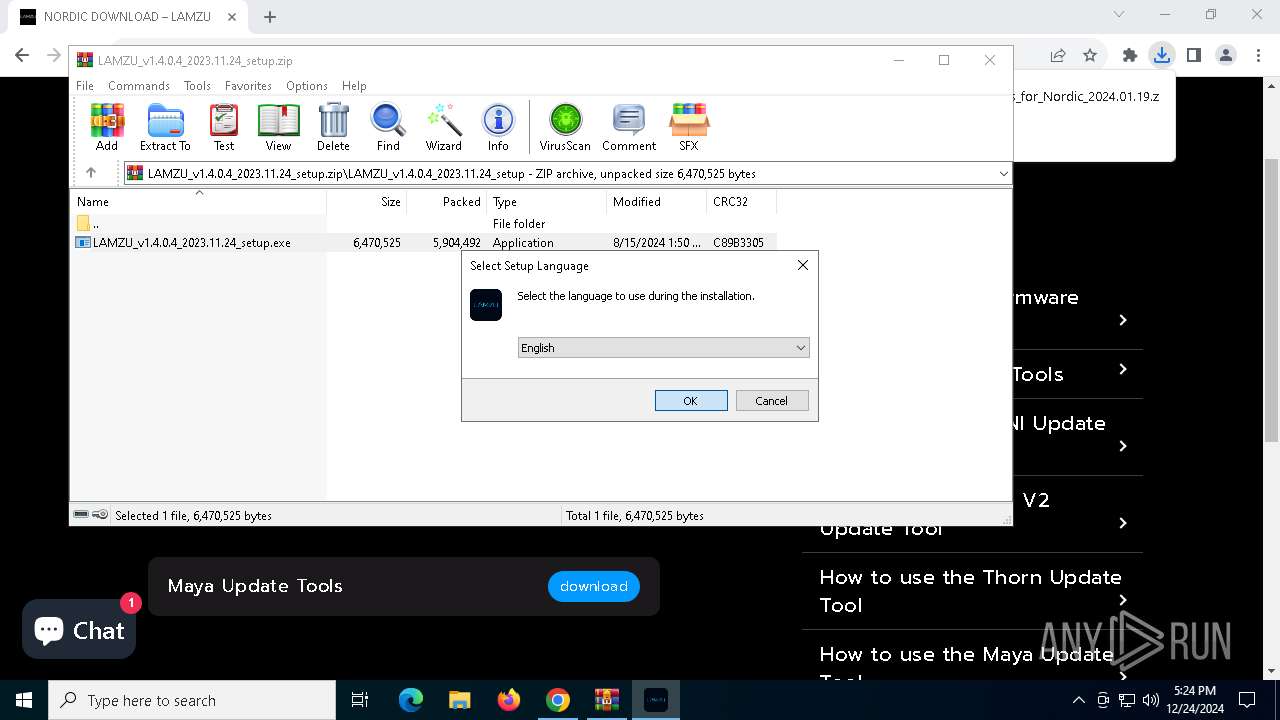Click the Windows taskbar search box

click(192, 700)
